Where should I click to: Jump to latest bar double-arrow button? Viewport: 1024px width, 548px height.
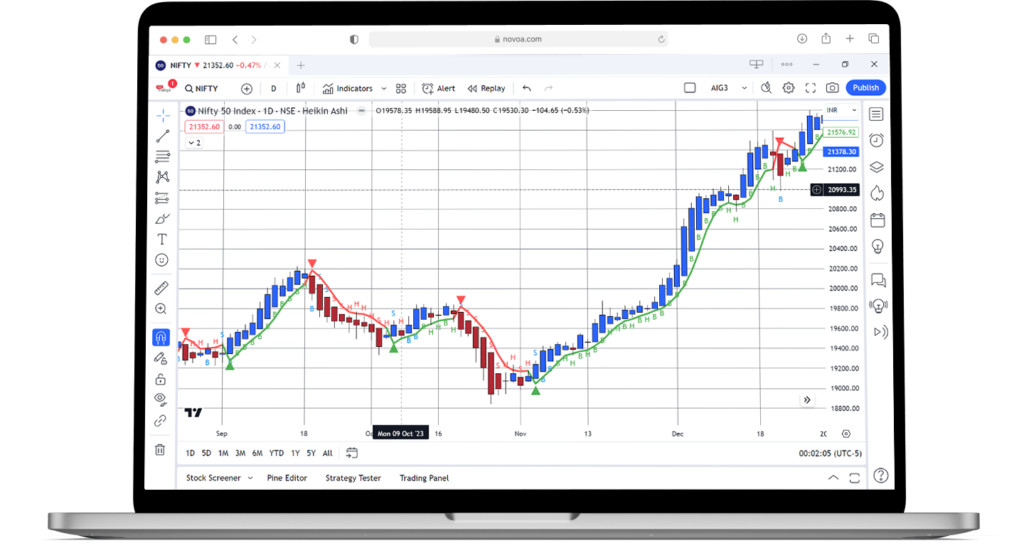click(x=807, y=400)
